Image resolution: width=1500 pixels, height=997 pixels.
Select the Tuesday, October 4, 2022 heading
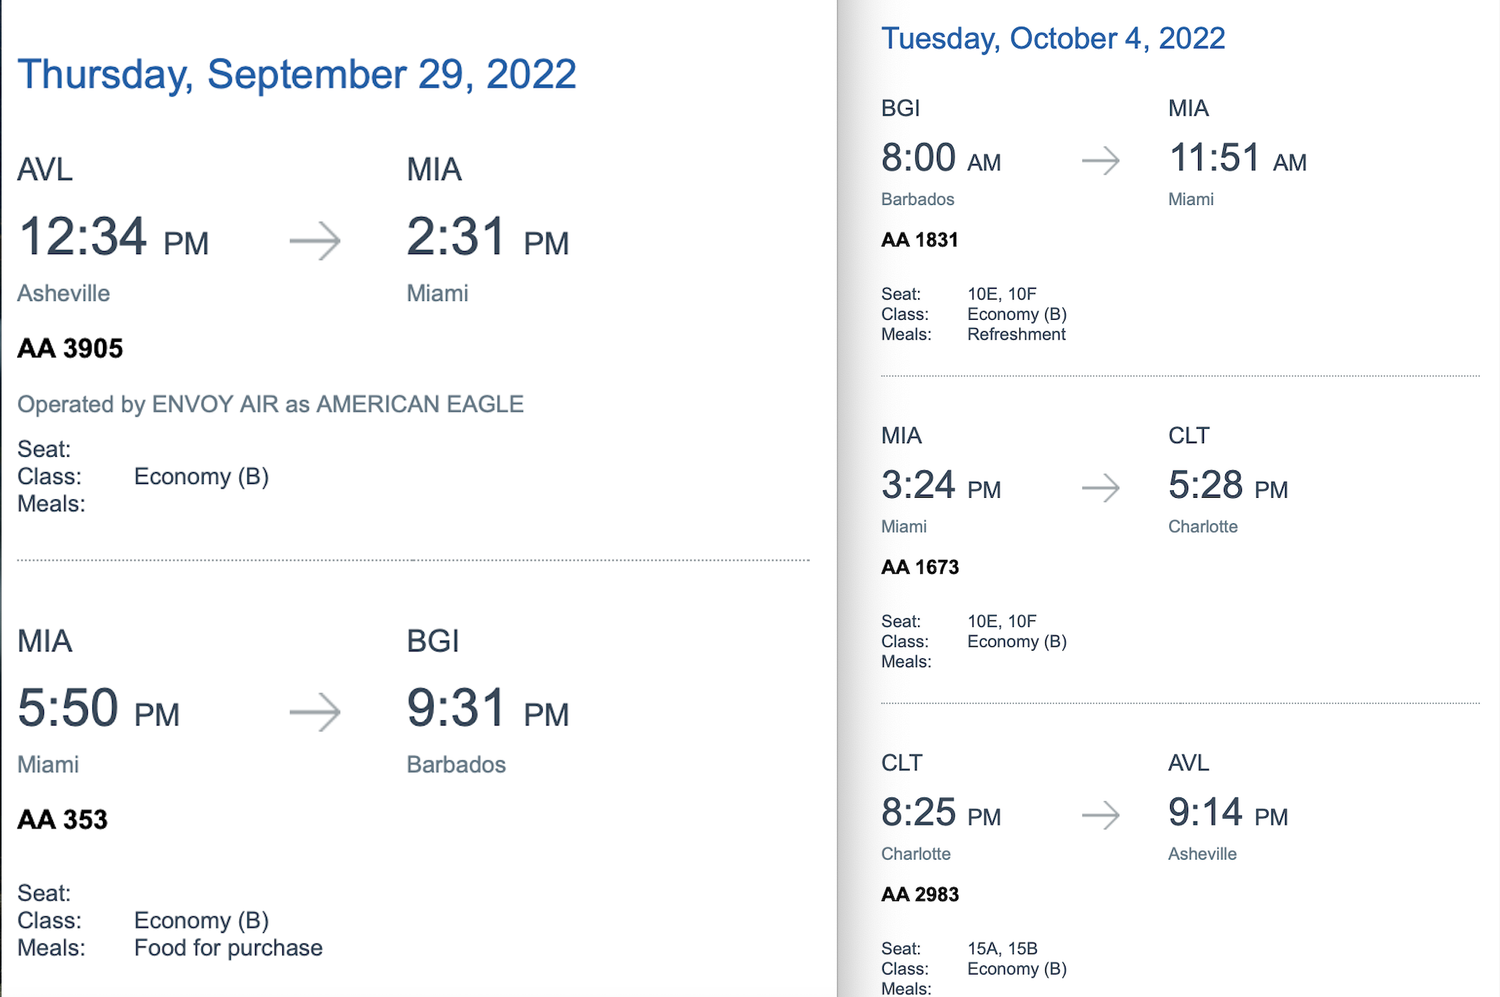pos(1053,38)
